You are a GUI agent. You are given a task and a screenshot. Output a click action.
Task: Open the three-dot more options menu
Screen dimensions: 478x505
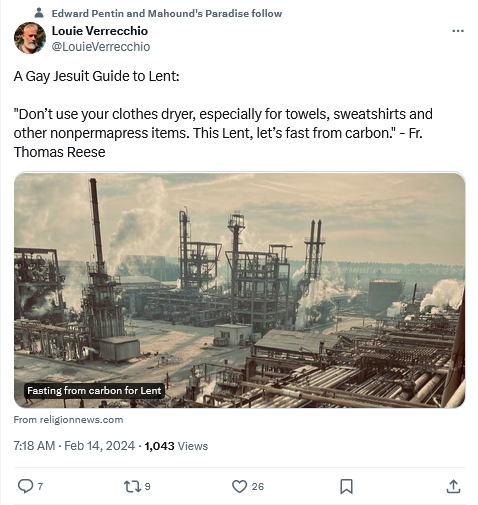(458, 31)
